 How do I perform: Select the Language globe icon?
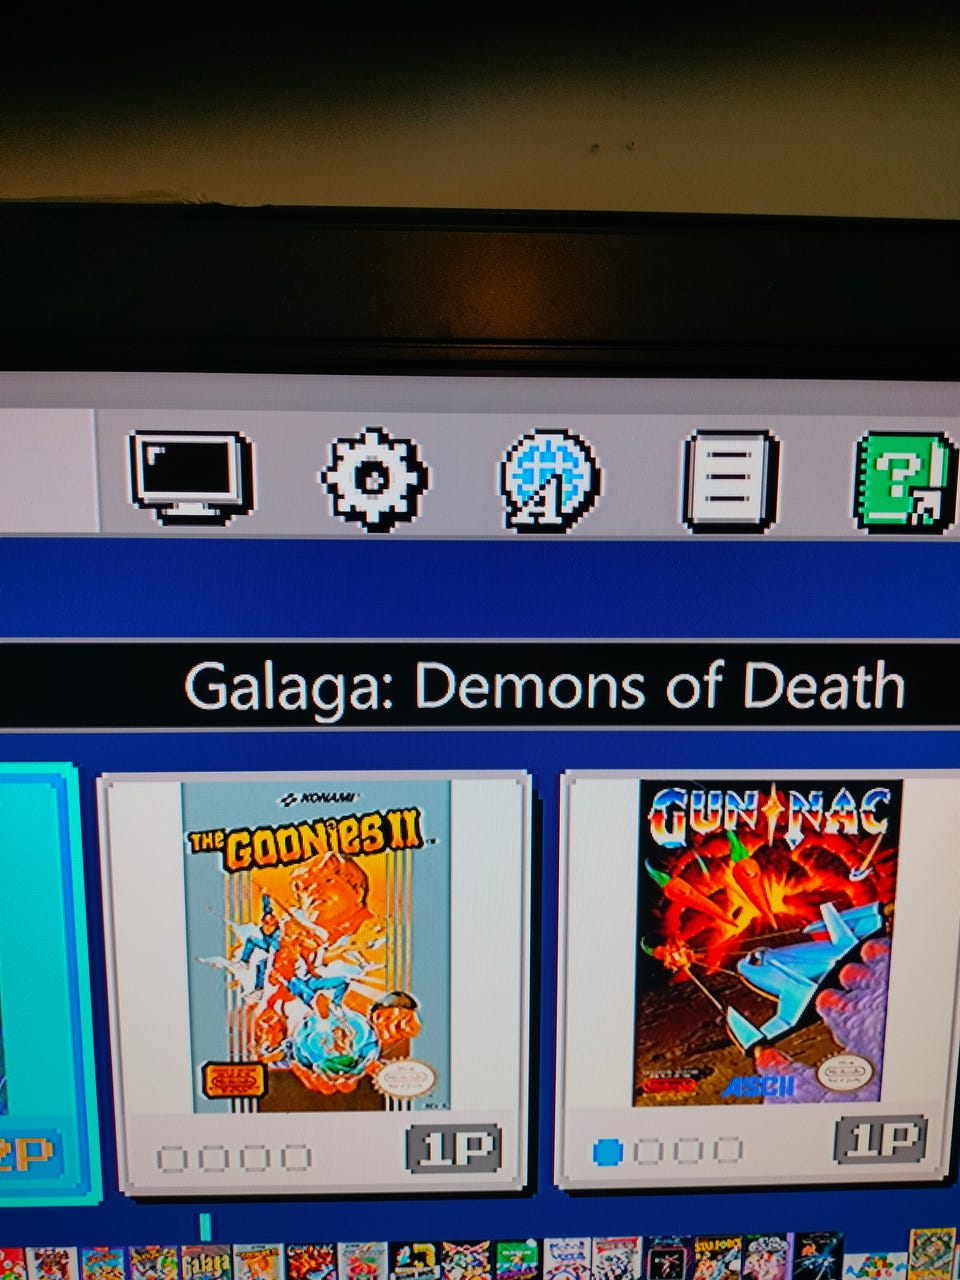549,479
